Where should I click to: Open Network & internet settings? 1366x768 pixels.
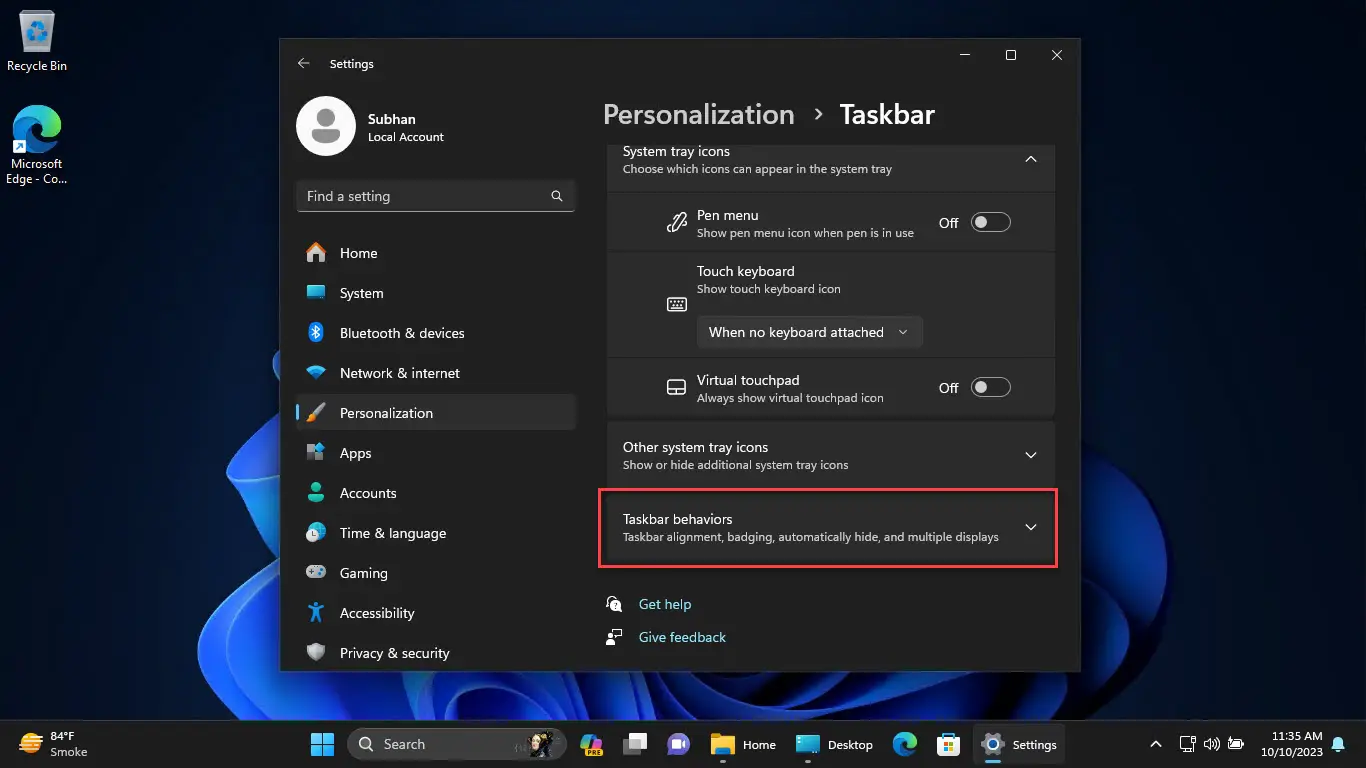tap(436, 373)
